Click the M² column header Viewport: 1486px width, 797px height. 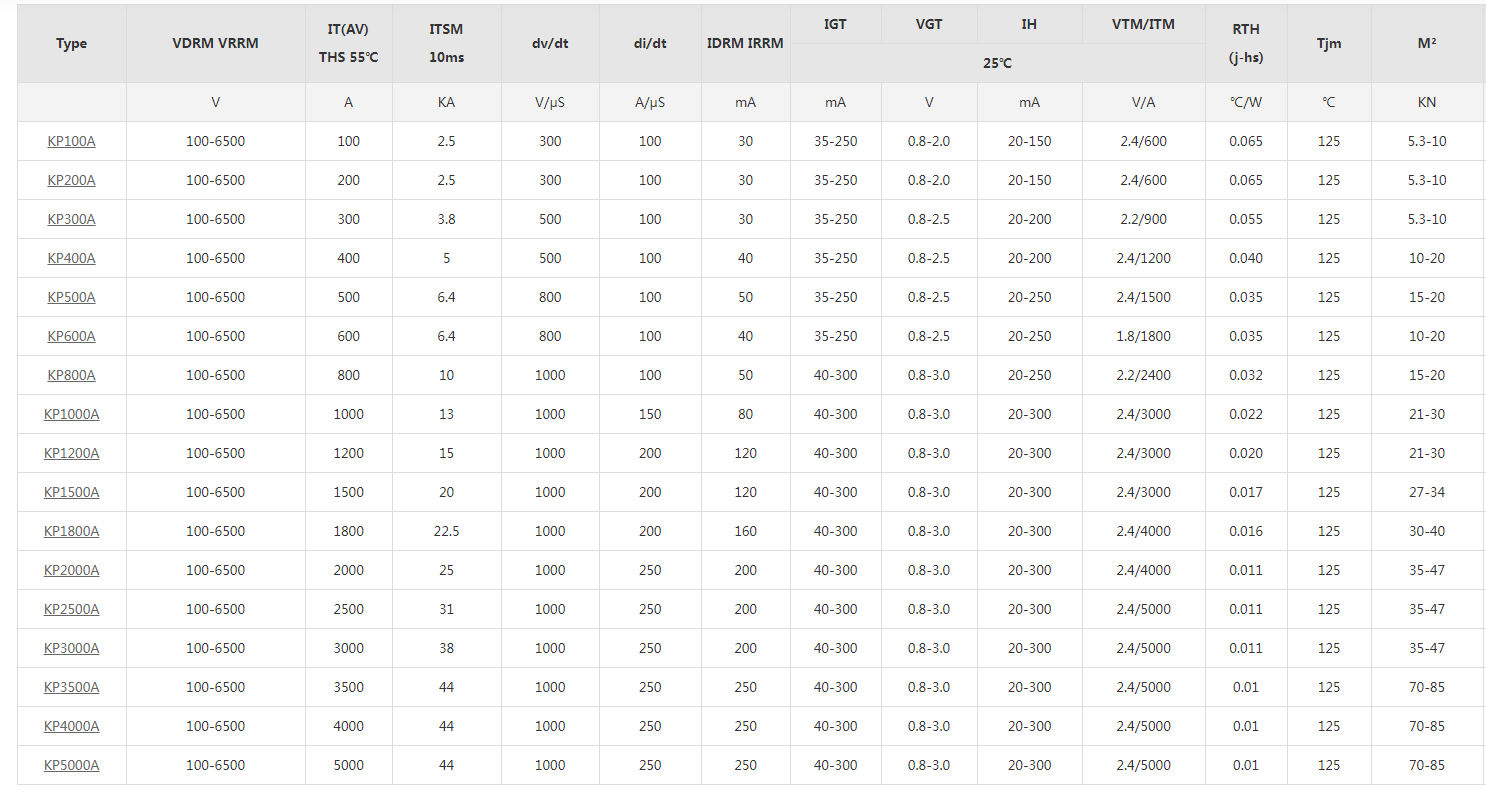click(1427, 44)
